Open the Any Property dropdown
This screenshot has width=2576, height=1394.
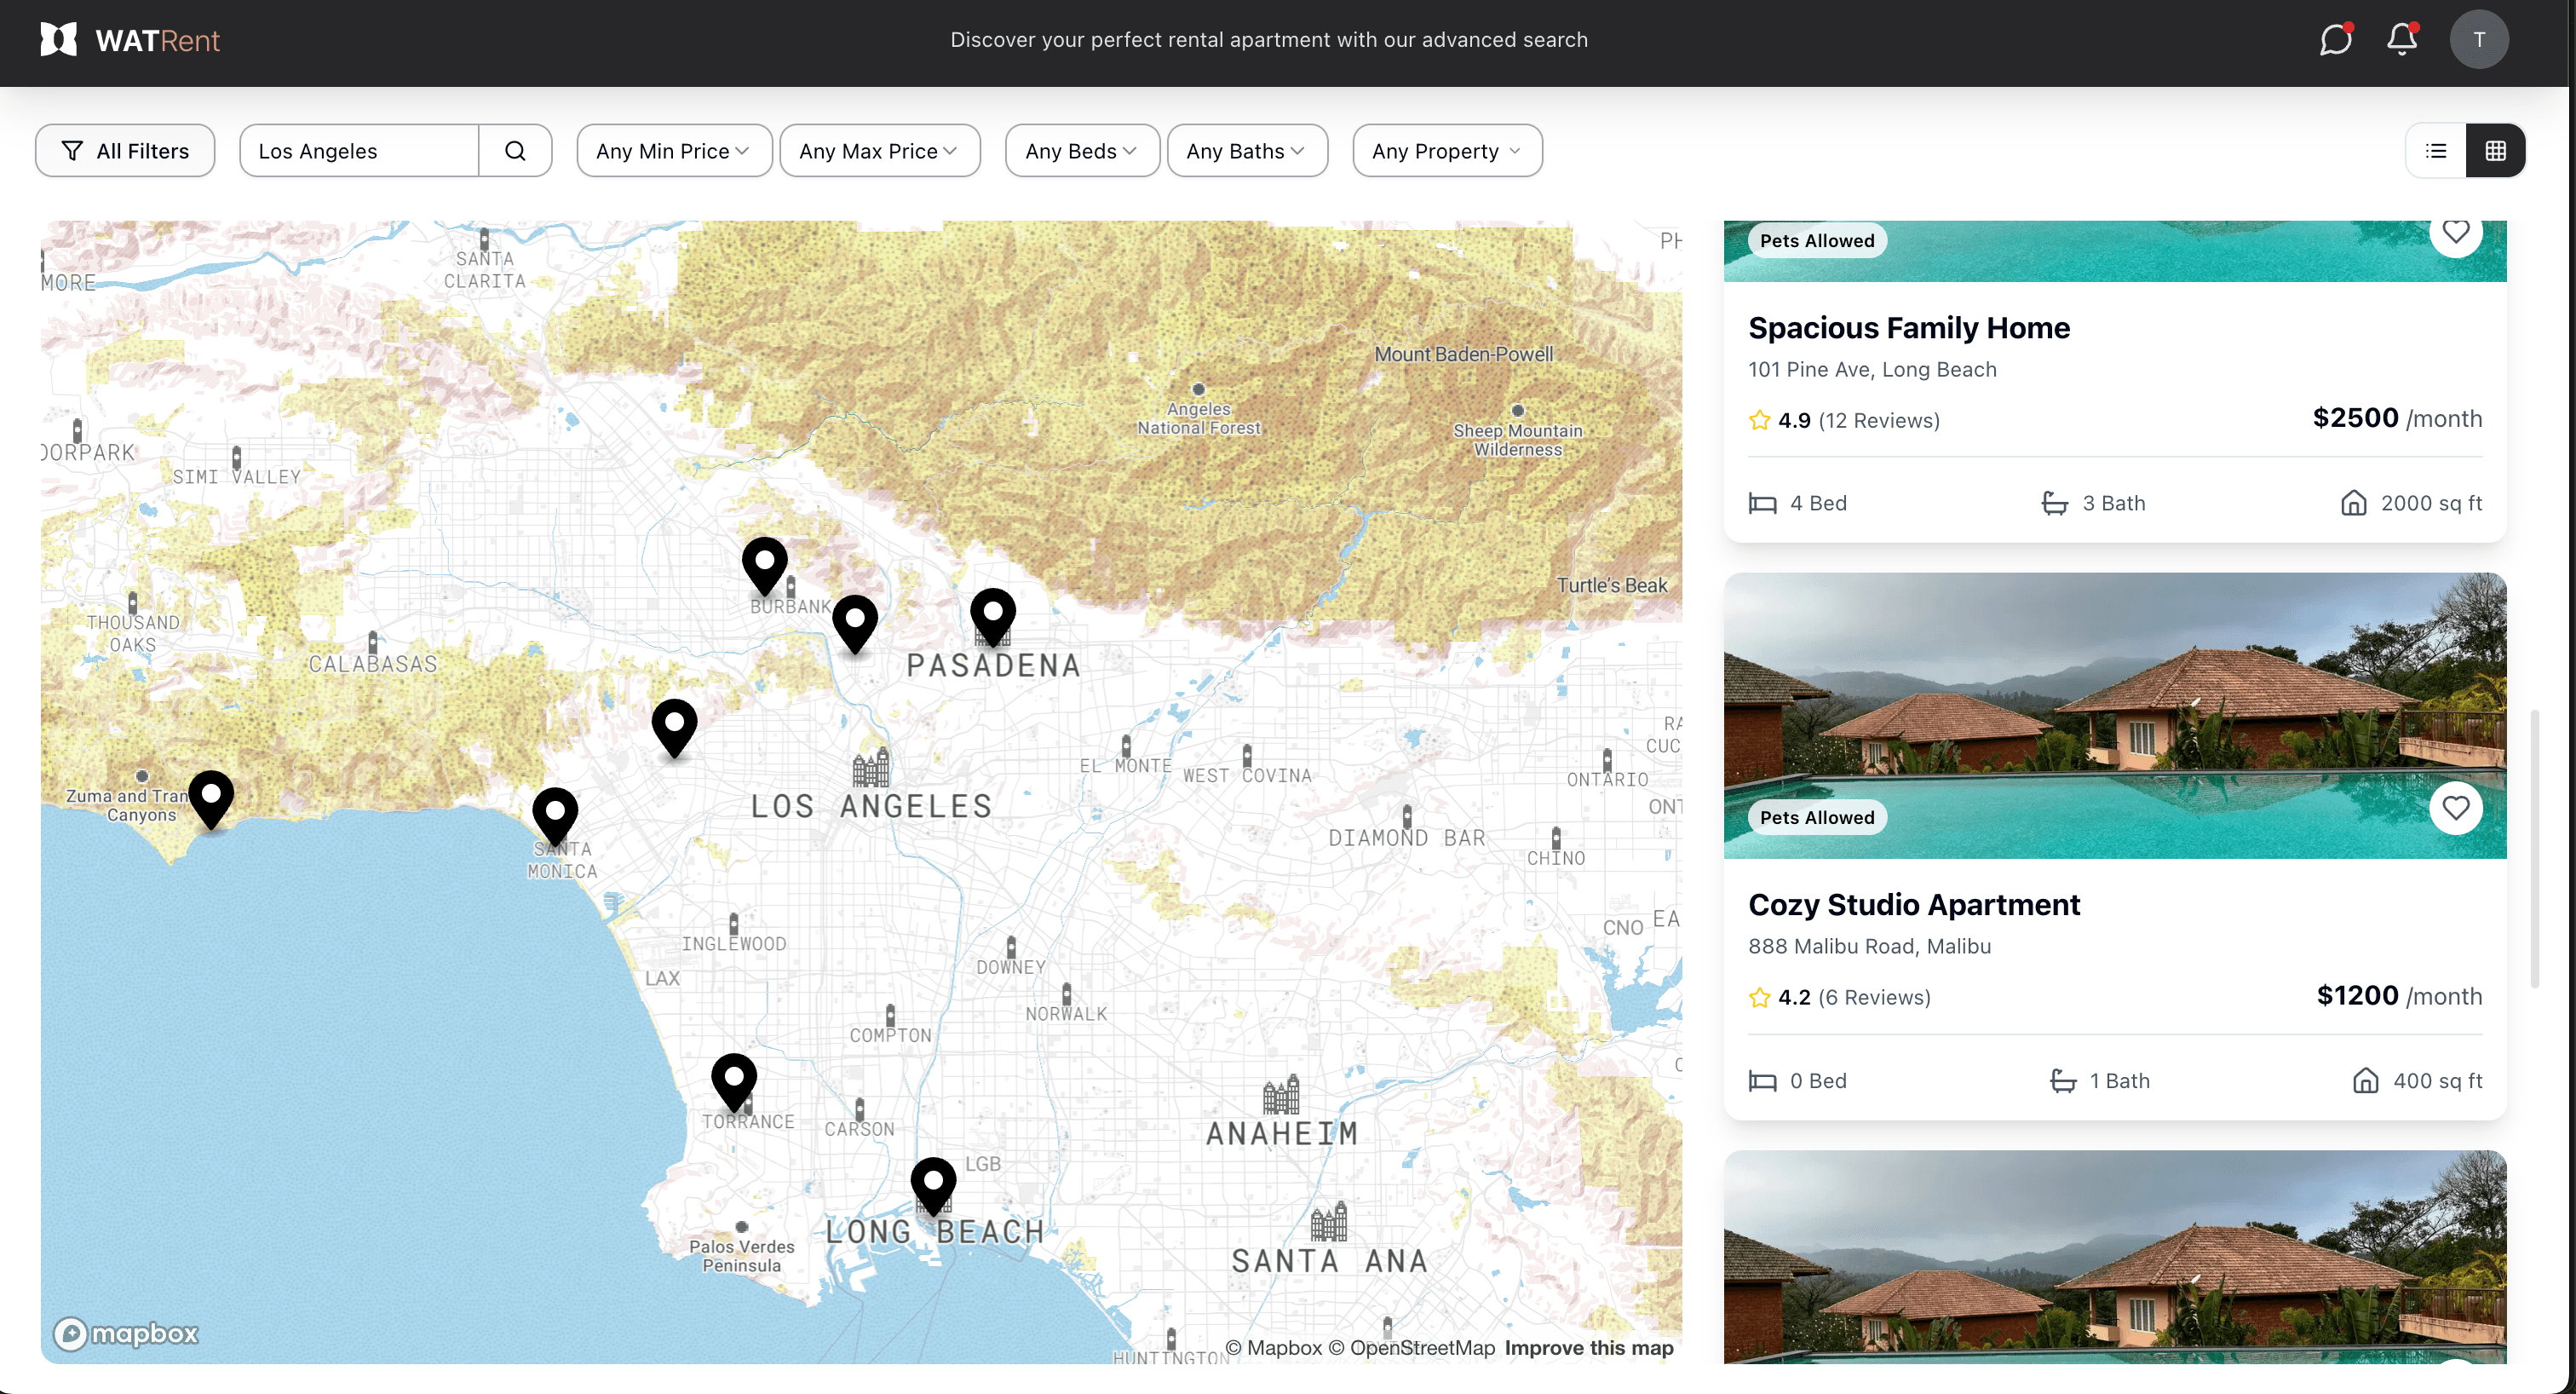1446,151
